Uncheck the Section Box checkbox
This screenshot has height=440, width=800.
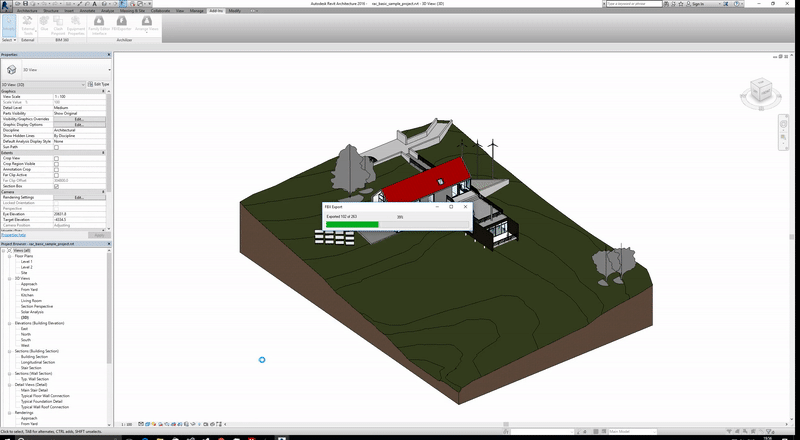pos(56,186)
